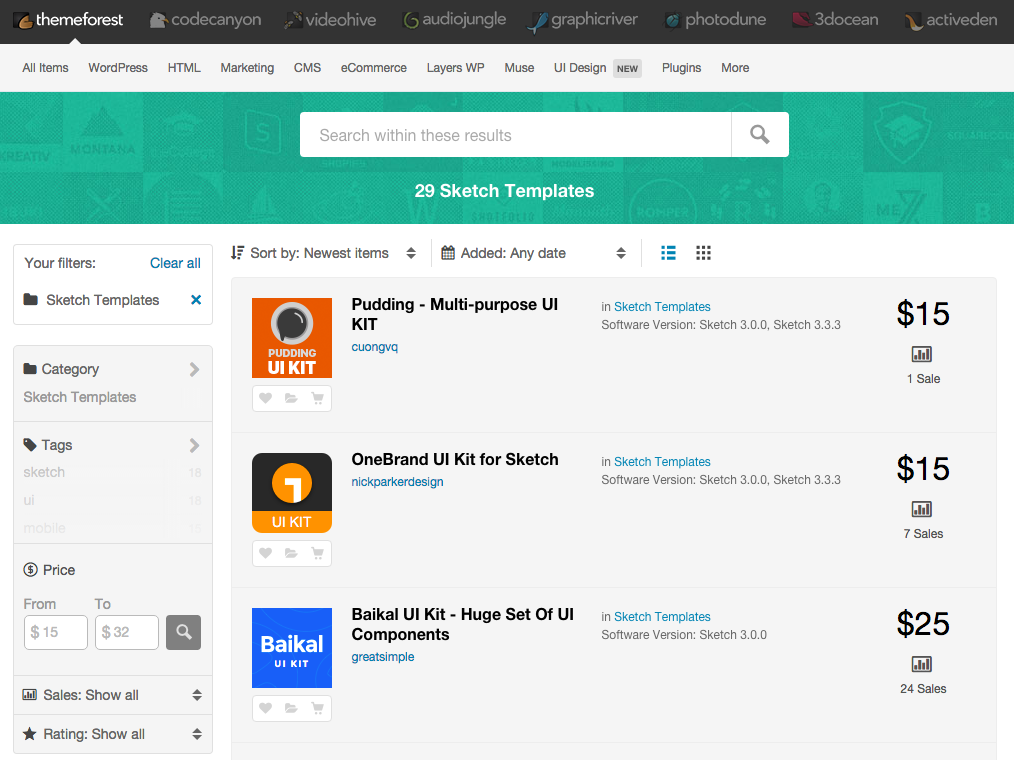
Task: Open the Pudding UI Kit thumbnail
Action: pos(292,338)
